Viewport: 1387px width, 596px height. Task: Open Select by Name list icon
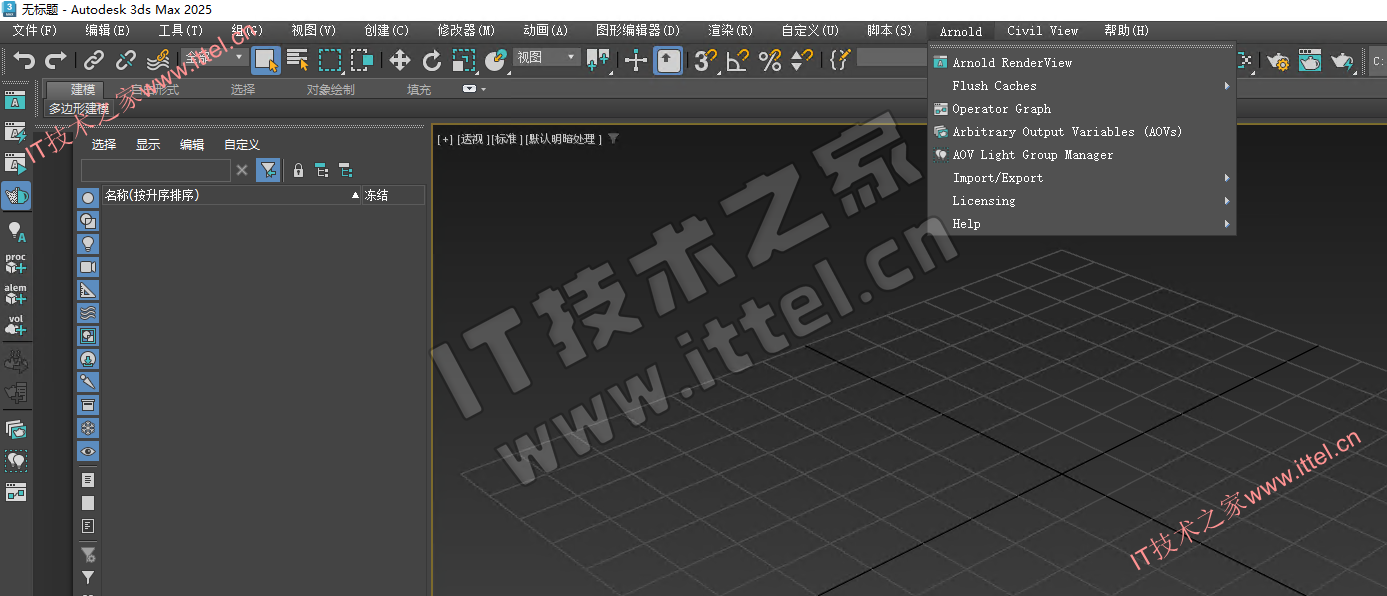(298, 61)
